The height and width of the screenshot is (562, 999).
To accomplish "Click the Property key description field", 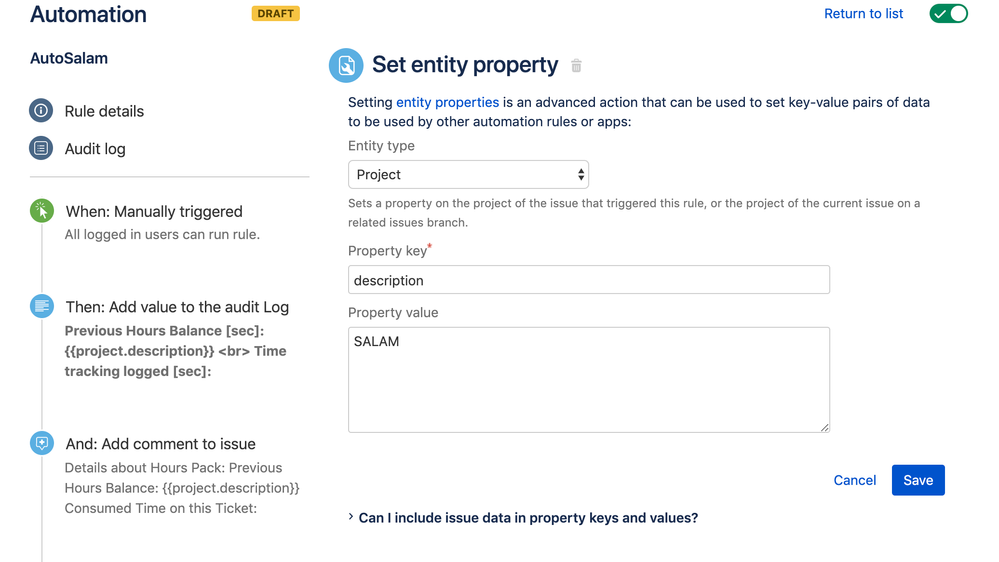I will pos(589,280).
